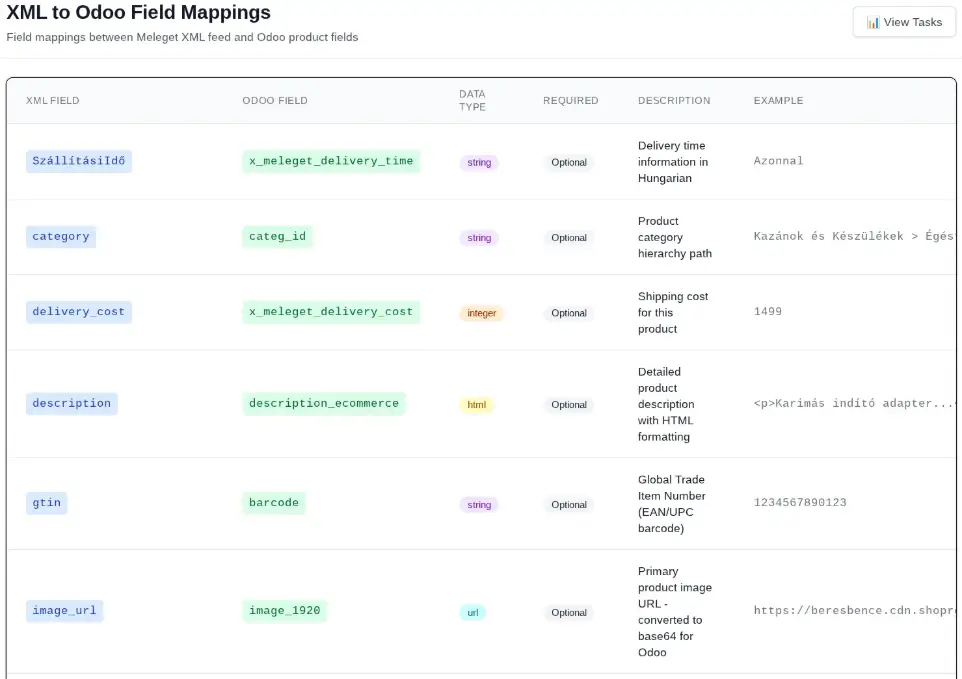Click the x_meleget_delivery_time Odoo field tag
The width and height of the screenshot is (962, 679).
[331, 161]
